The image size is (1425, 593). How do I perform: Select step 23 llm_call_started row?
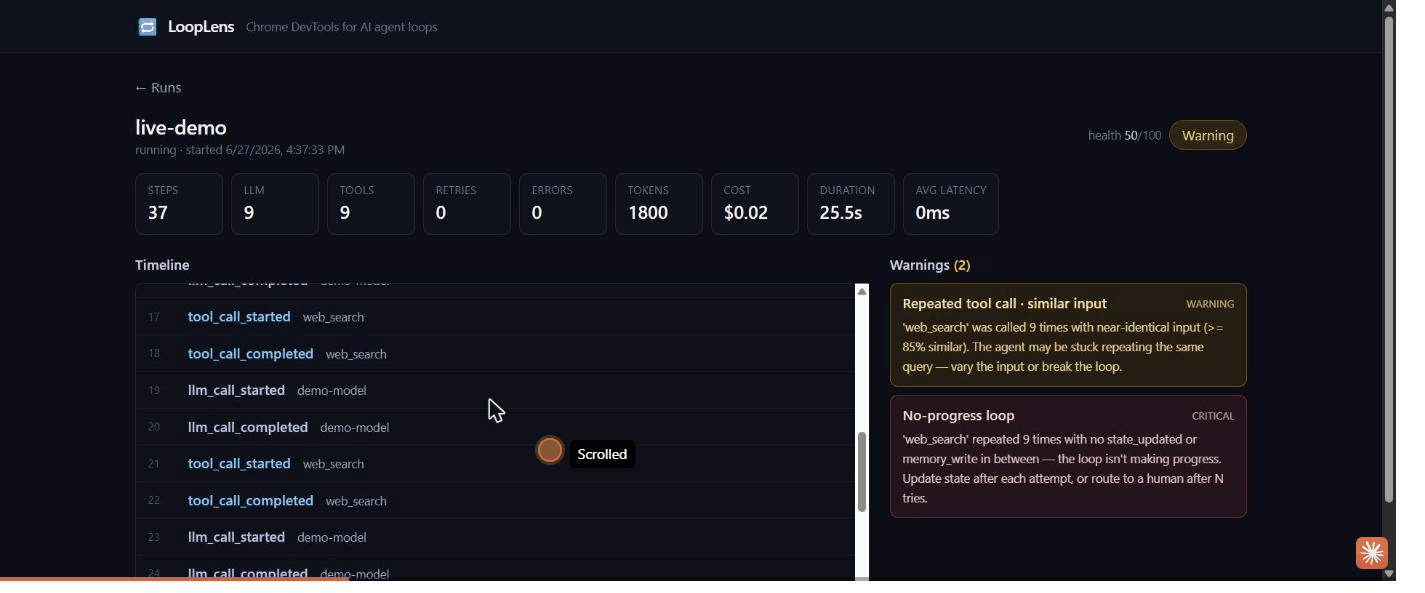coord(495,537)
